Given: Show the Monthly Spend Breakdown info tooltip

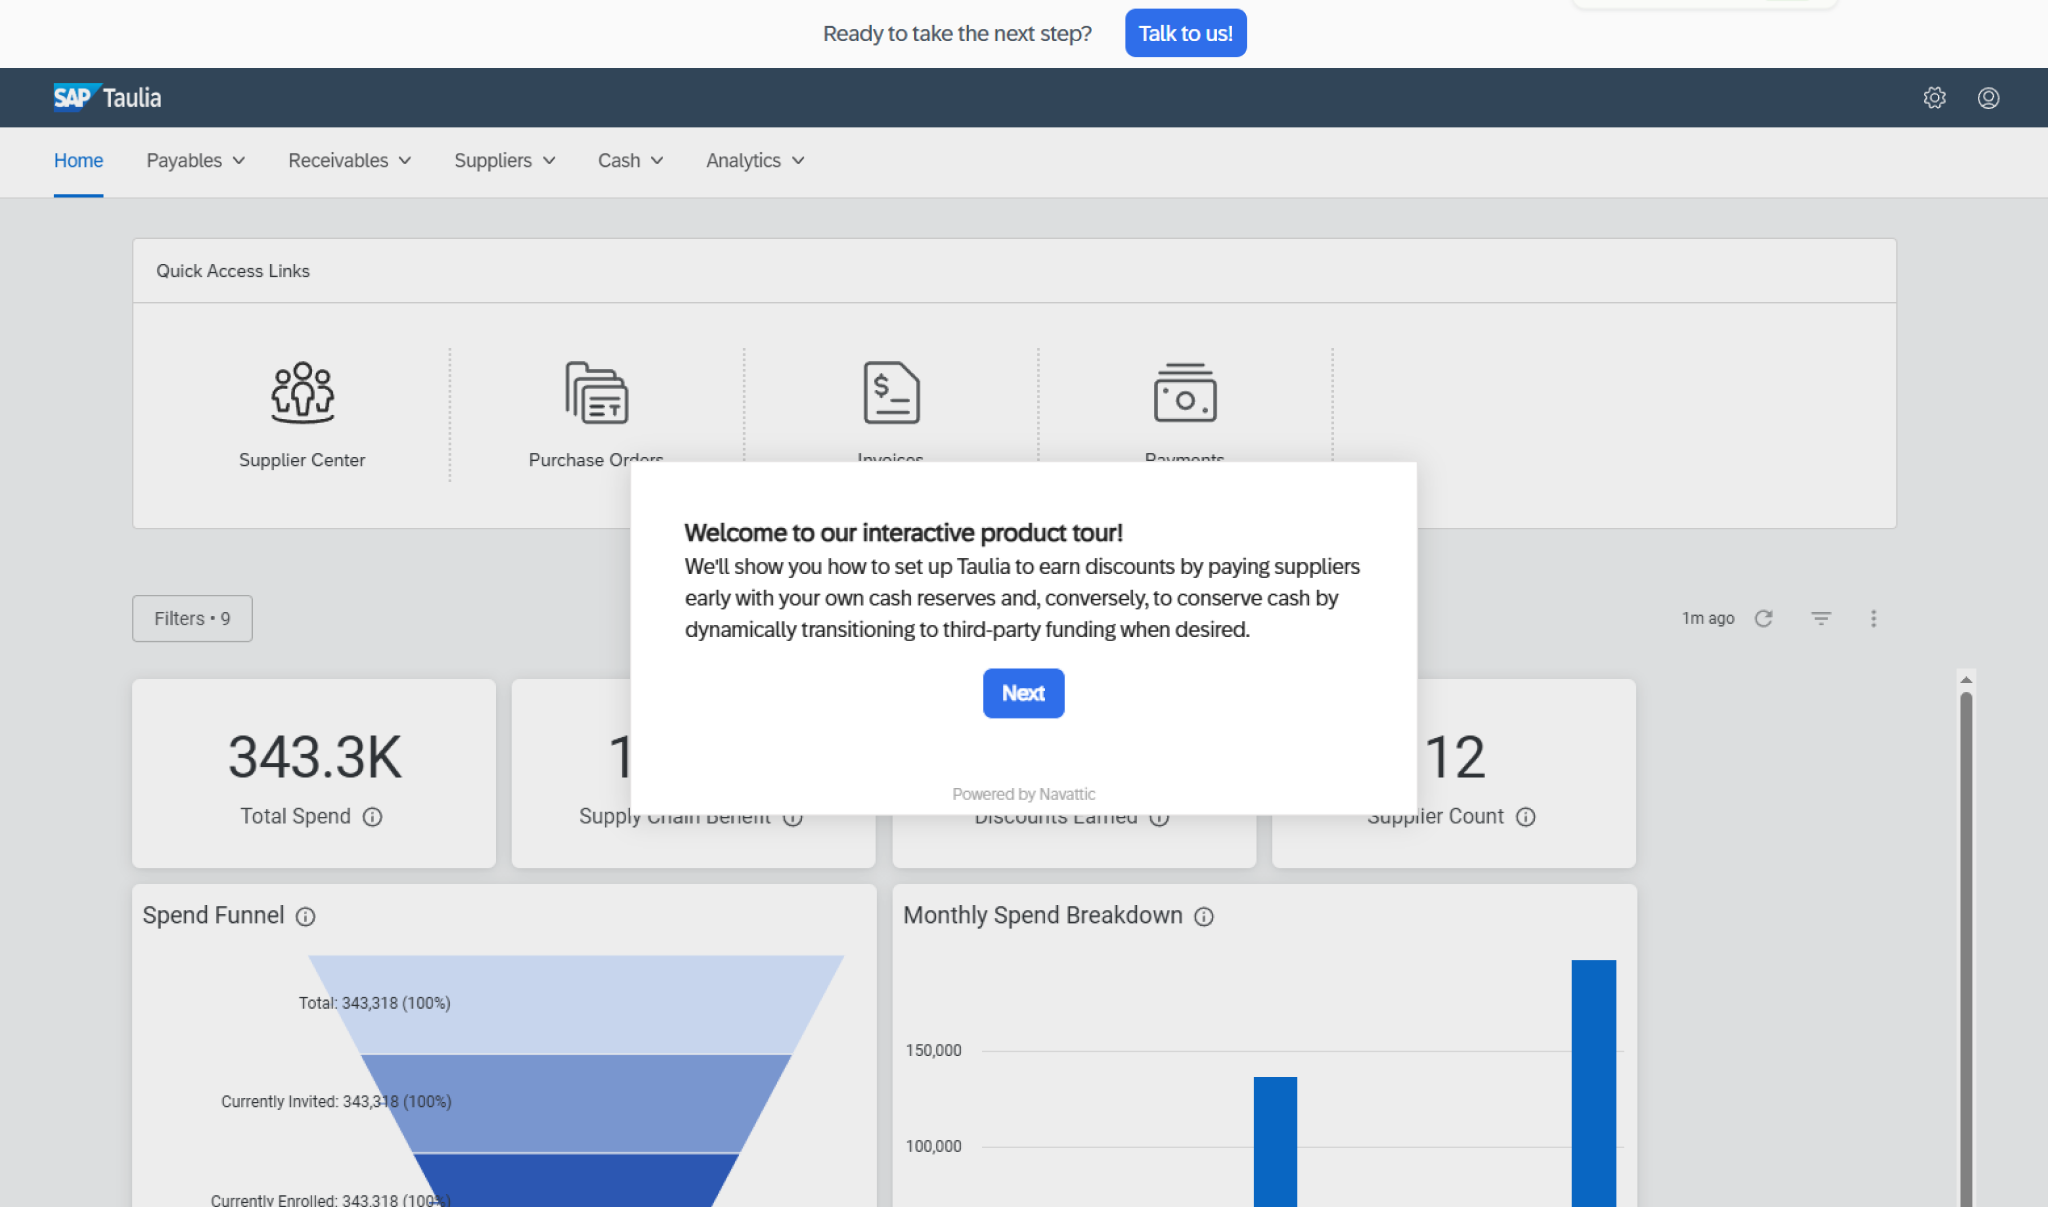Looking at the screenshot, I should coord(1204,916).
